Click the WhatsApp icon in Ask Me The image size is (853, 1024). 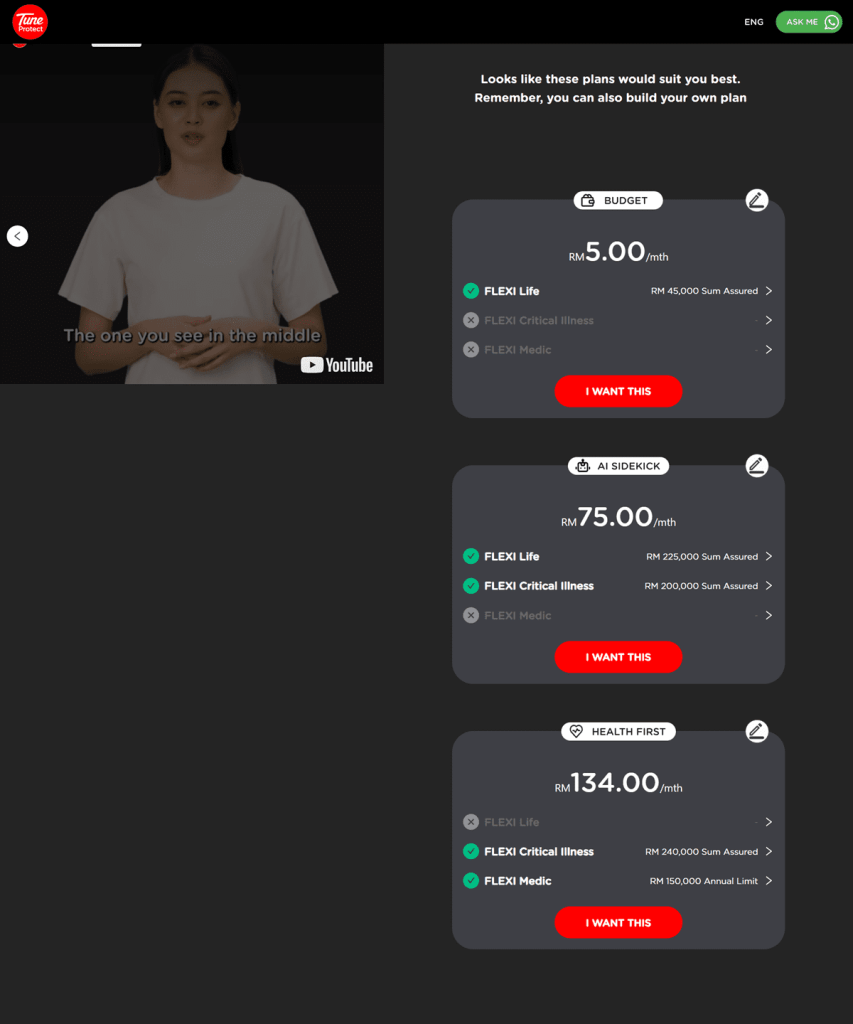[831, 22]
